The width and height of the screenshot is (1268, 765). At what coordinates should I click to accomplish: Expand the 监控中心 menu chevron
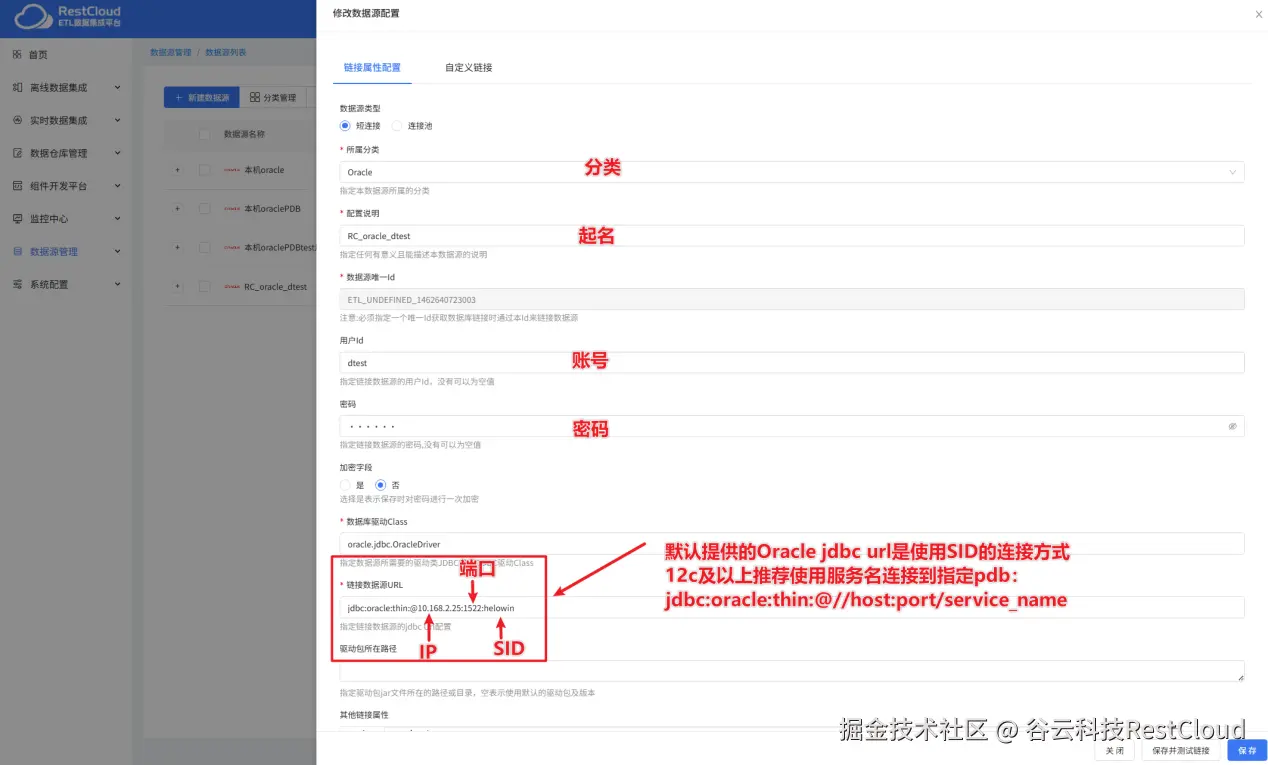117,218
